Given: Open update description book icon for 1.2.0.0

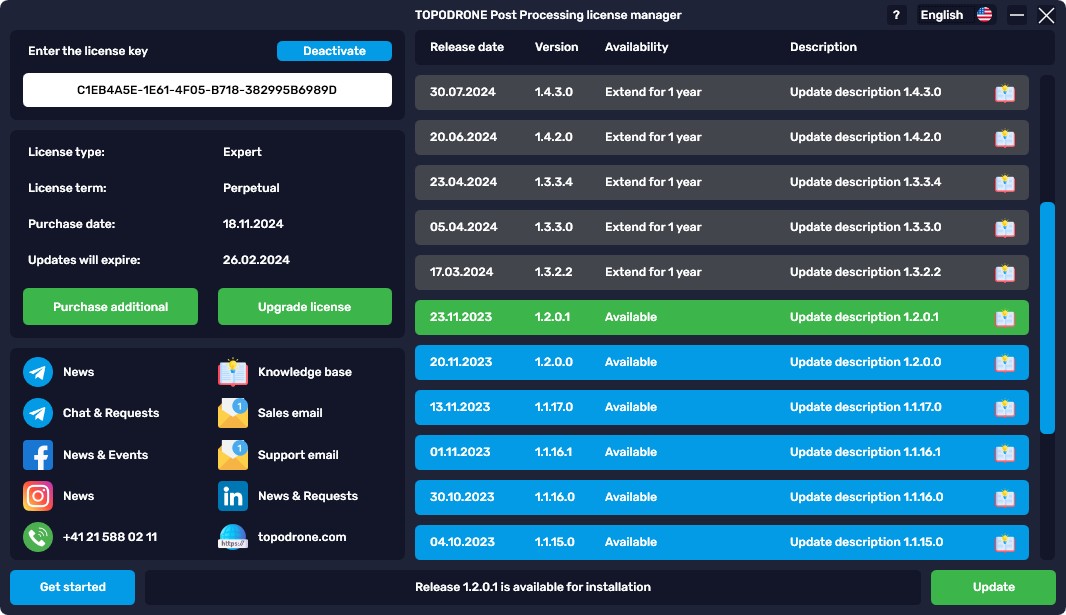Looking at the screenshot, I should coord(1004,363).
